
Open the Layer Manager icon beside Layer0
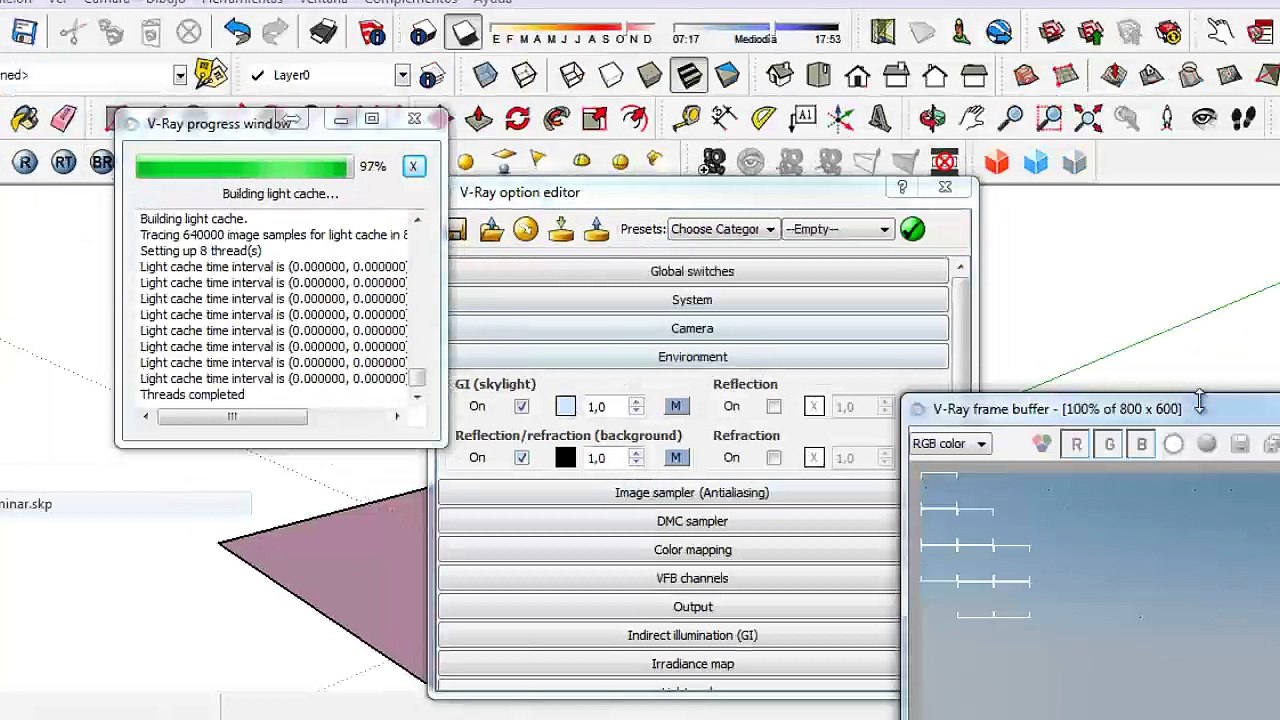click(432, 75)
